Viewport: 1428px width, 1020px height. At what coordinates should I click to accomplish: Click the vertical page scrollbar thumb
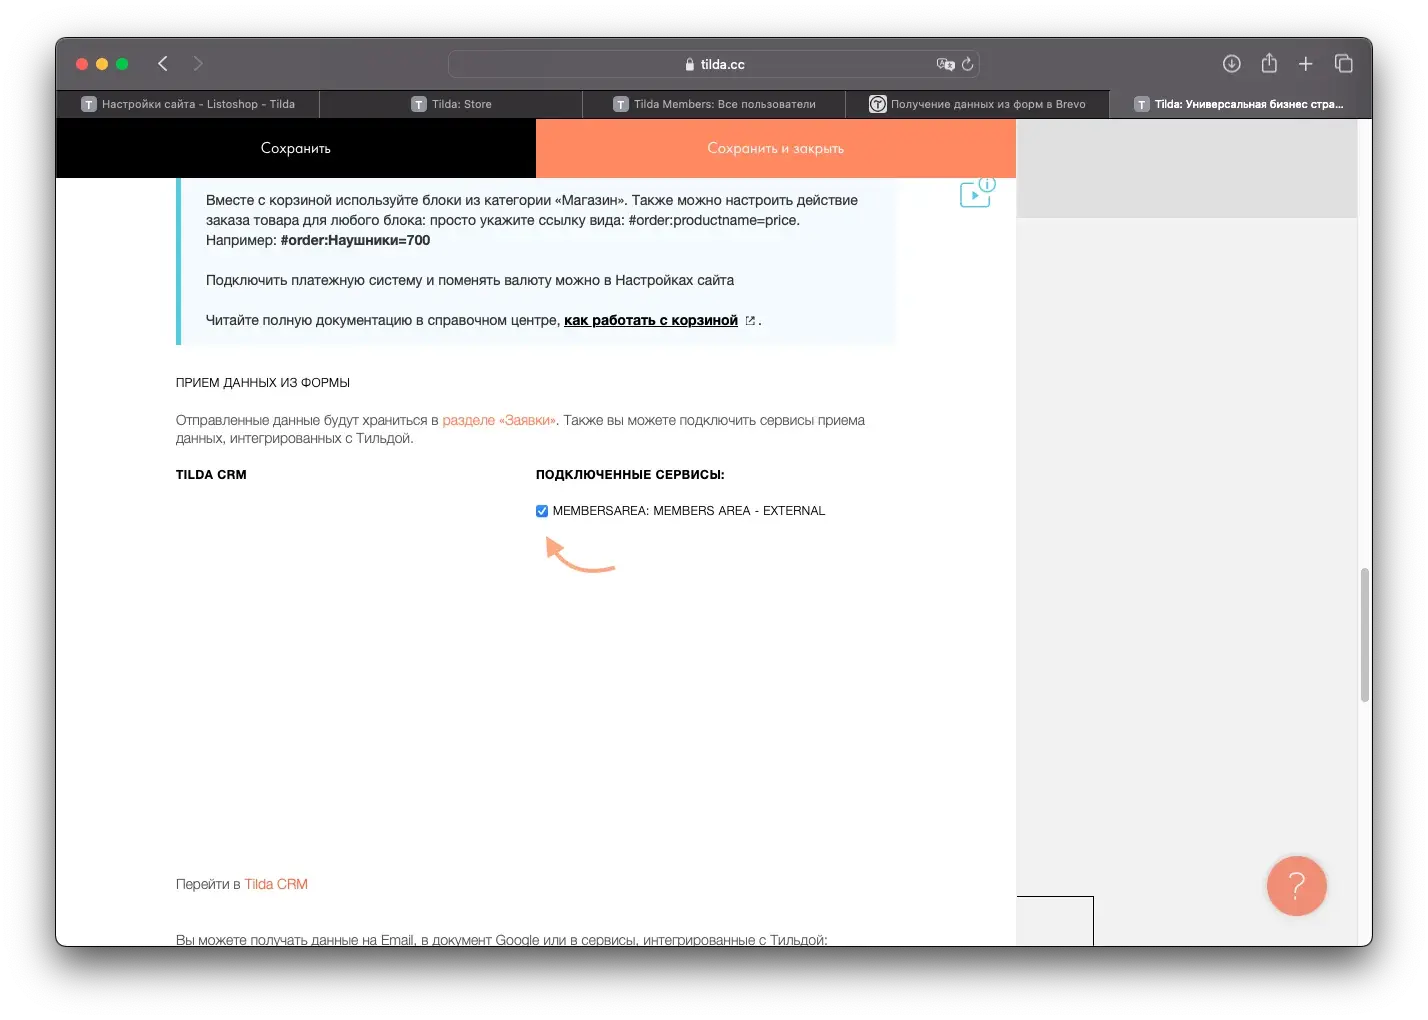click(1364, 635)
